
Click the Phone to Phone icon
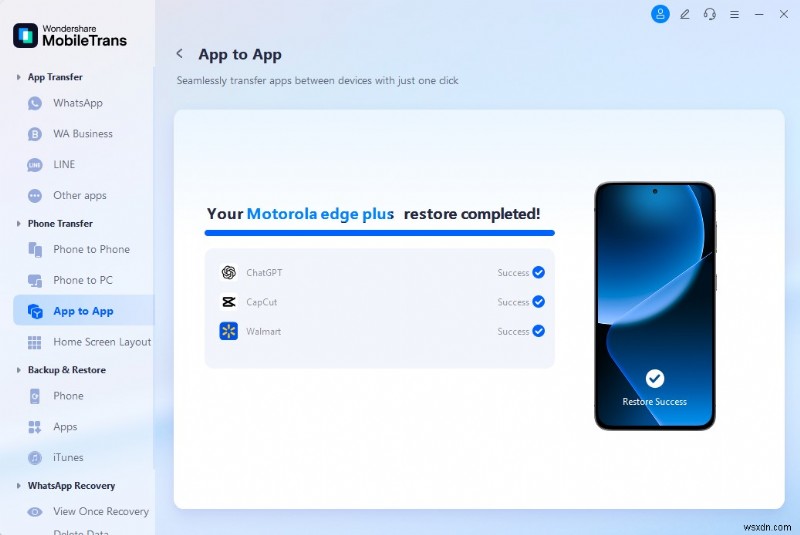coord(35,250)
